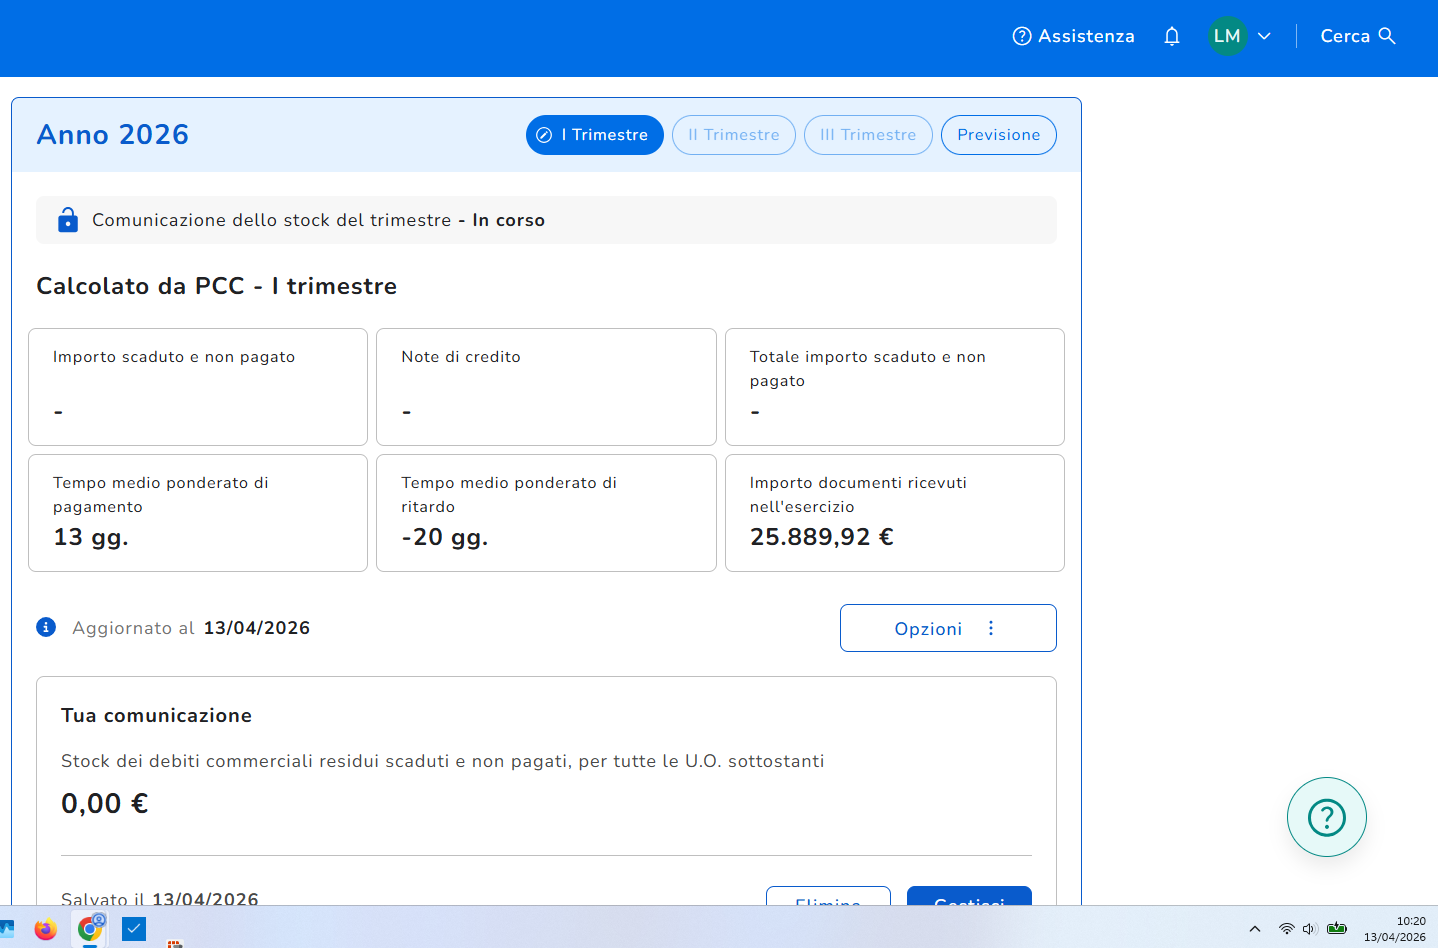
Task: Expand the user account dropdown chevron
Action: tap(1264, 36)
